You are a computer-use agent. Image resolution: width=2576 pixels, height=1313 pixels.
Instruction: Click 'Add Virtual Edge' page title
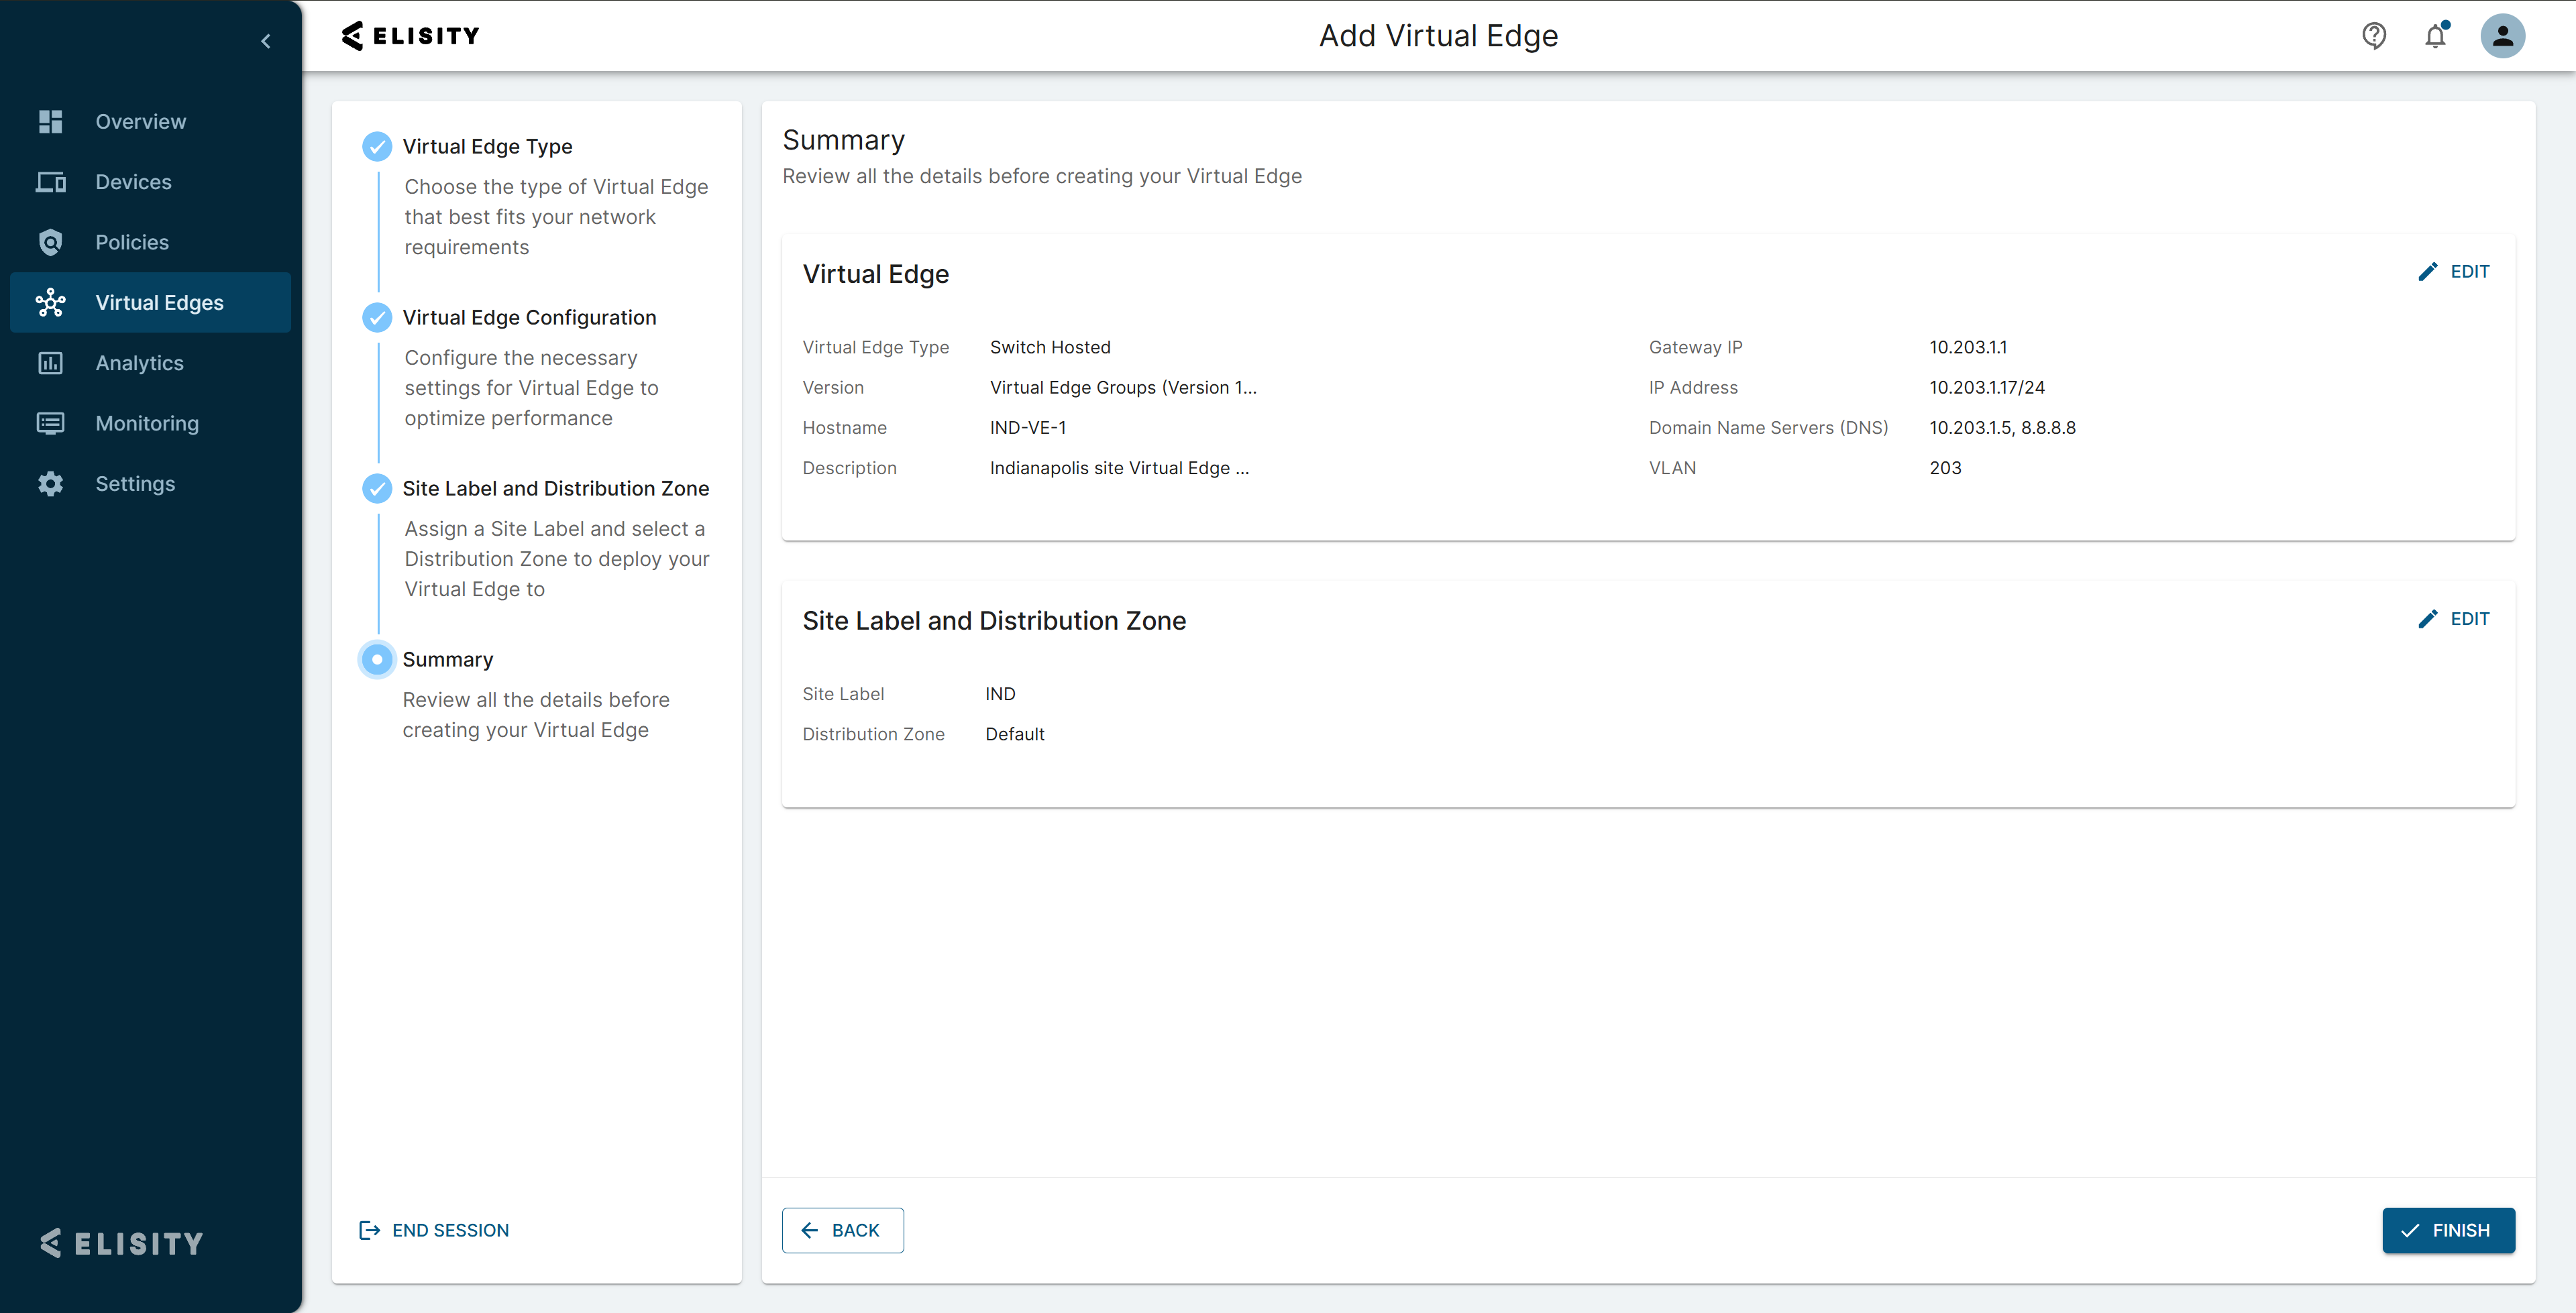click(1438, 36)
